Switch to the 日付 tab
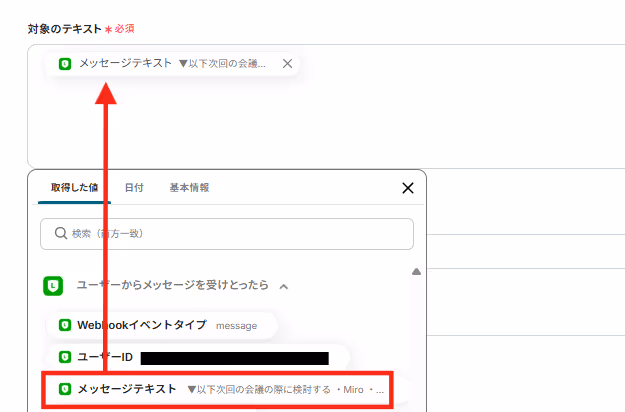This screenshot has height=412, width=625. point(134,188)
